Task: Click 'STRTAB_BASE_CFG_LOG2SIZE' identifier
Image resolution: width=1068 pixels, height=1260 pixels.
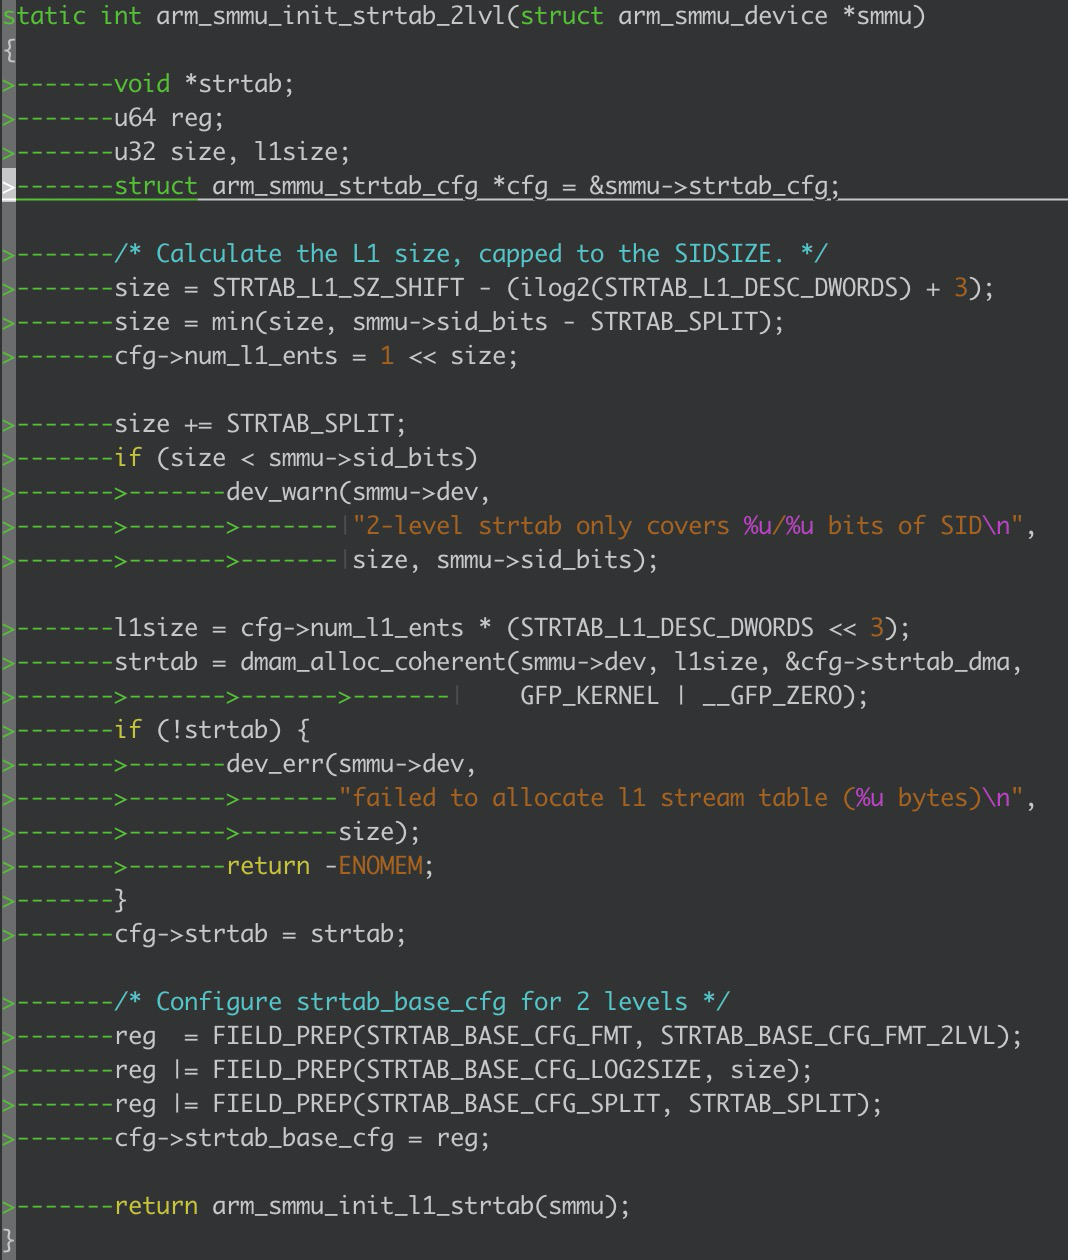Action: click(534, 1070)
